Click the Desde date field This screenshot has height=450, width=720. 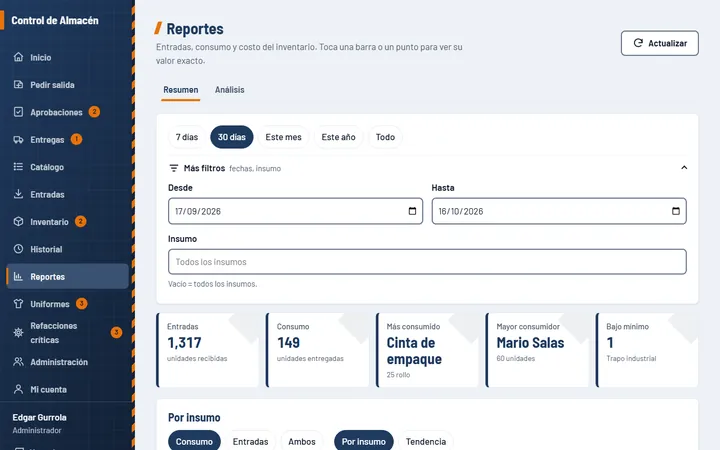(295, 211)
